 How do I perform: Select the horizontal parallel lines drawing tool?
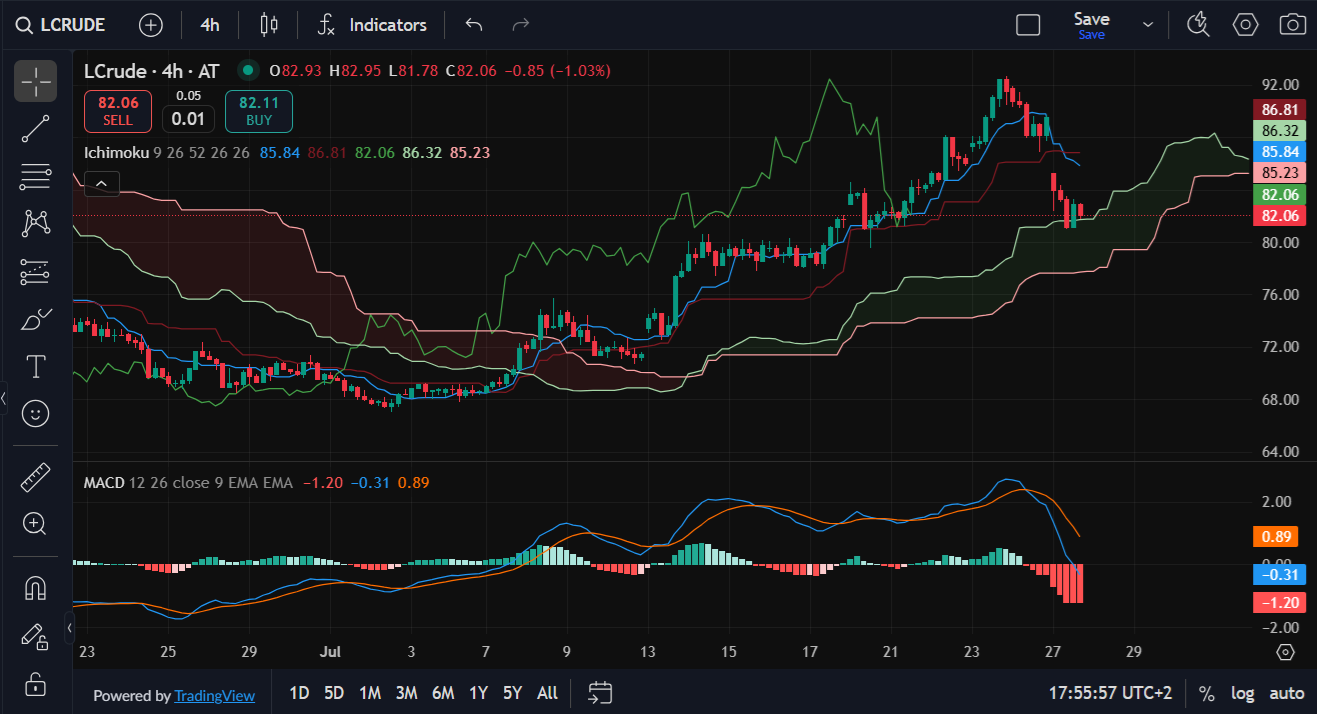point(35,176)
